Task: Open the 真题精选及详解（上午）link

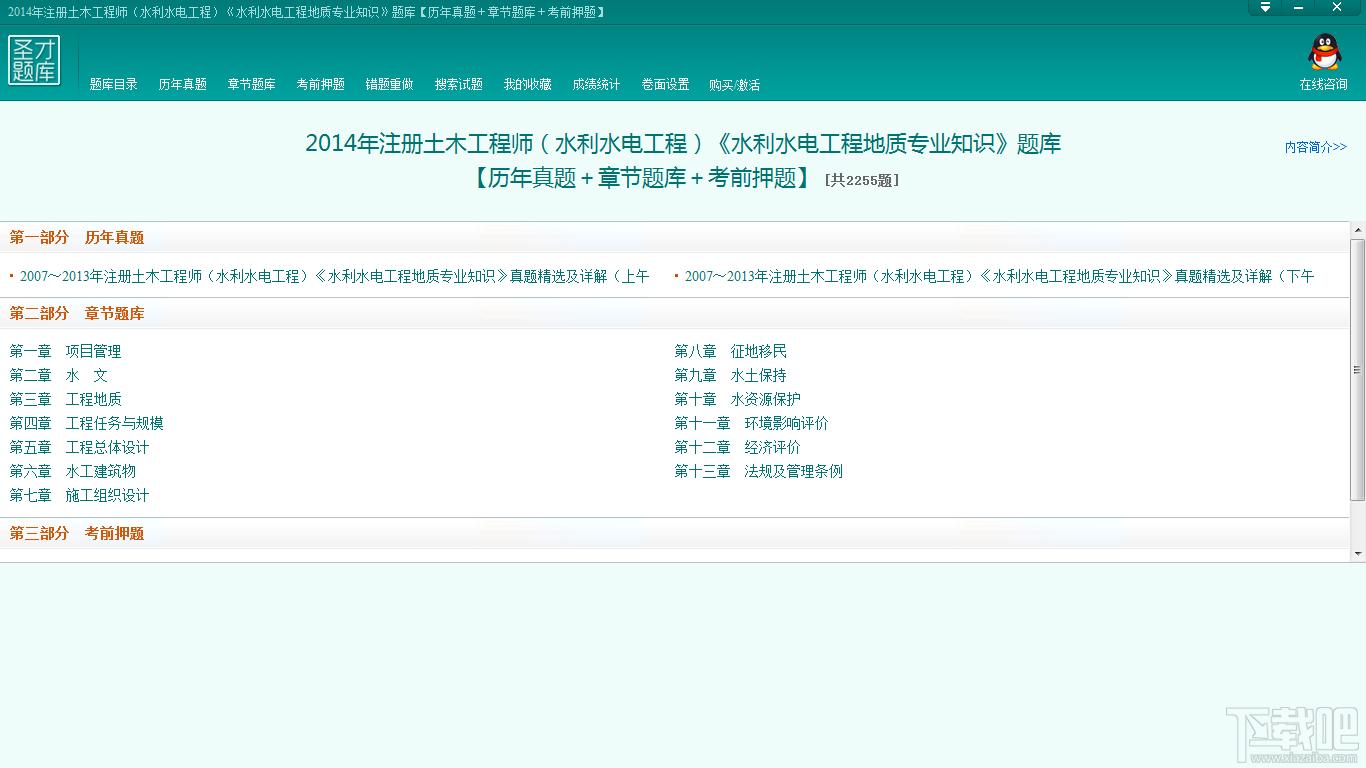Action: pos(330,276)
